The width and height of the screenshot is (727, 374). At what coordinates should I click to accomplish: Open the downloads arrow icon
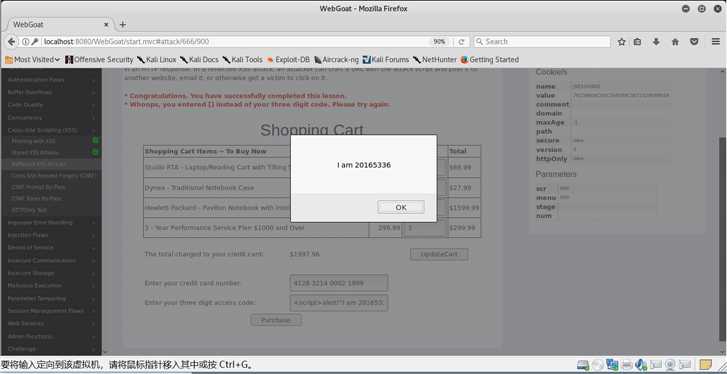pyautogui.click(x=656, y=42)
